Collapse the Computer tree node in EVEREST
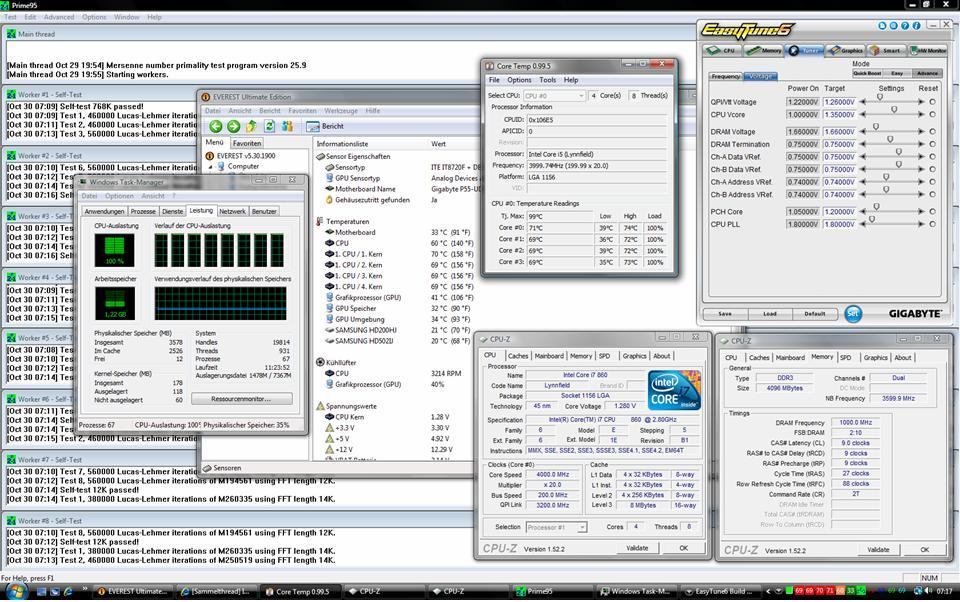The image size is (960, 602). 211,167
